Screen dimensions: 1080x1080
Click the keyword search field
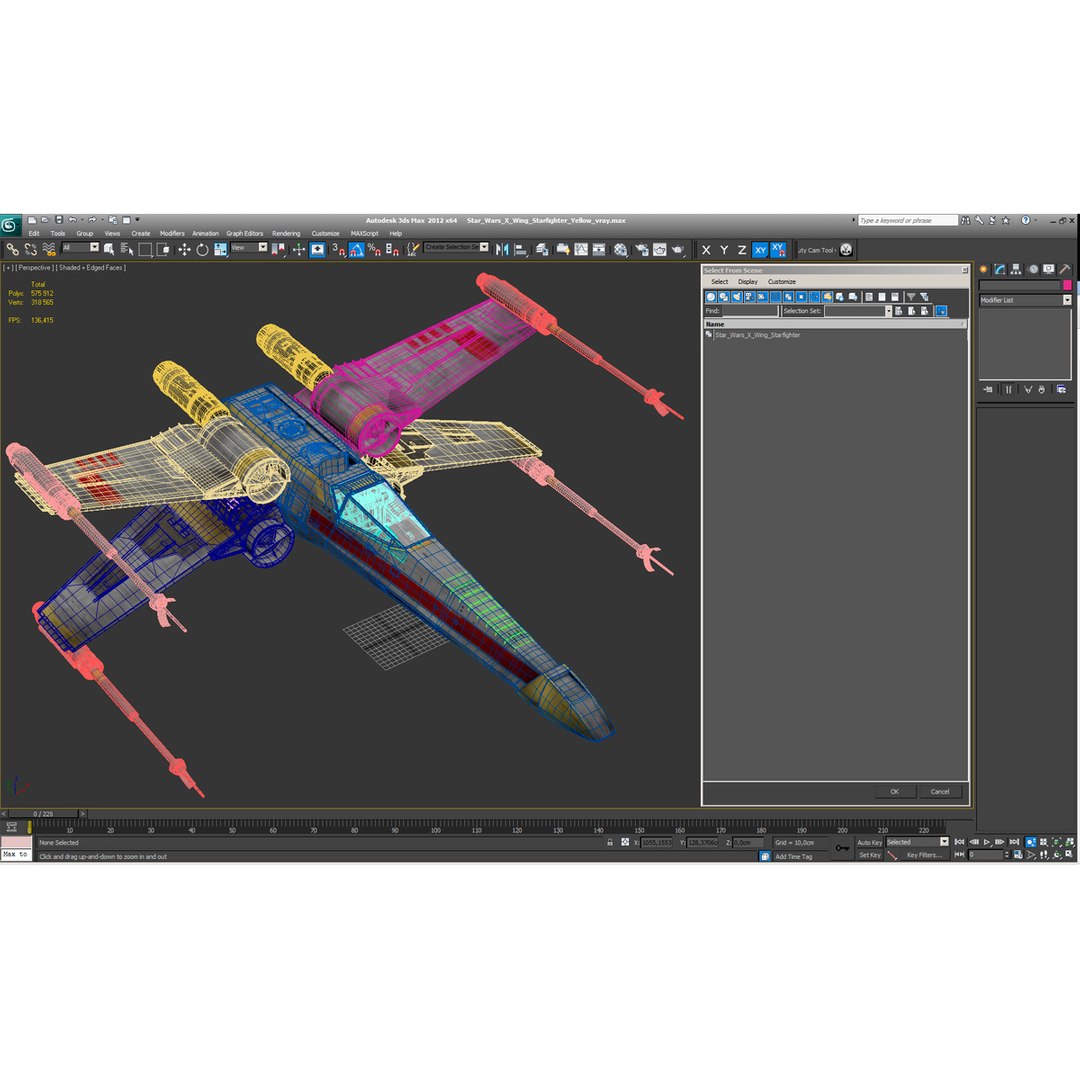908,220
